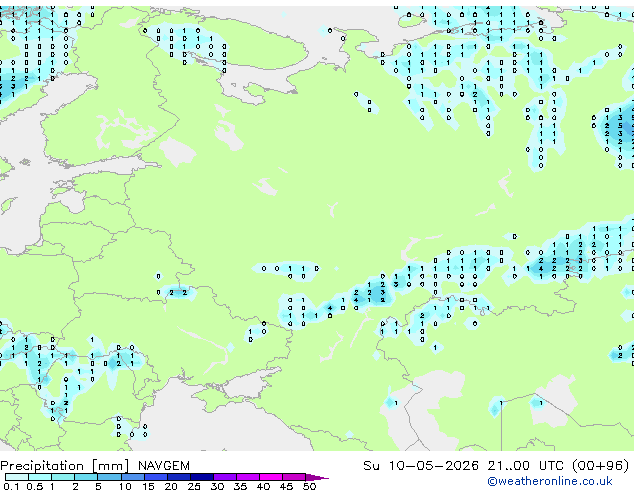Pick the legend swatch between 25 and 30
The image size is (634, 490).
(x=202, y=477)
